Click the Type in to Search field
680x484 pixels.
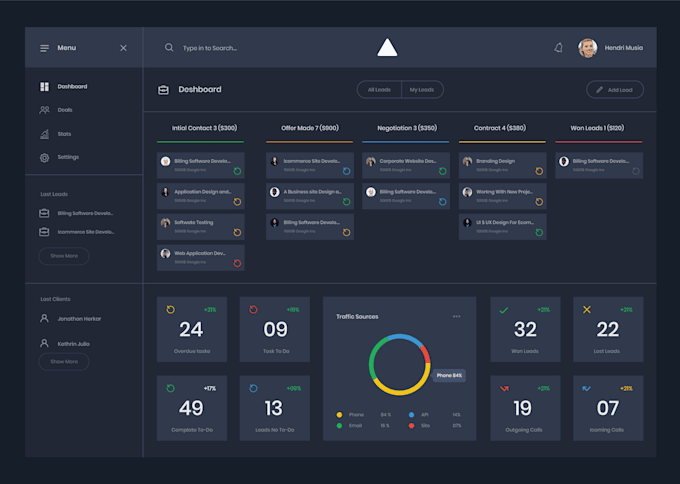(210, 48)
